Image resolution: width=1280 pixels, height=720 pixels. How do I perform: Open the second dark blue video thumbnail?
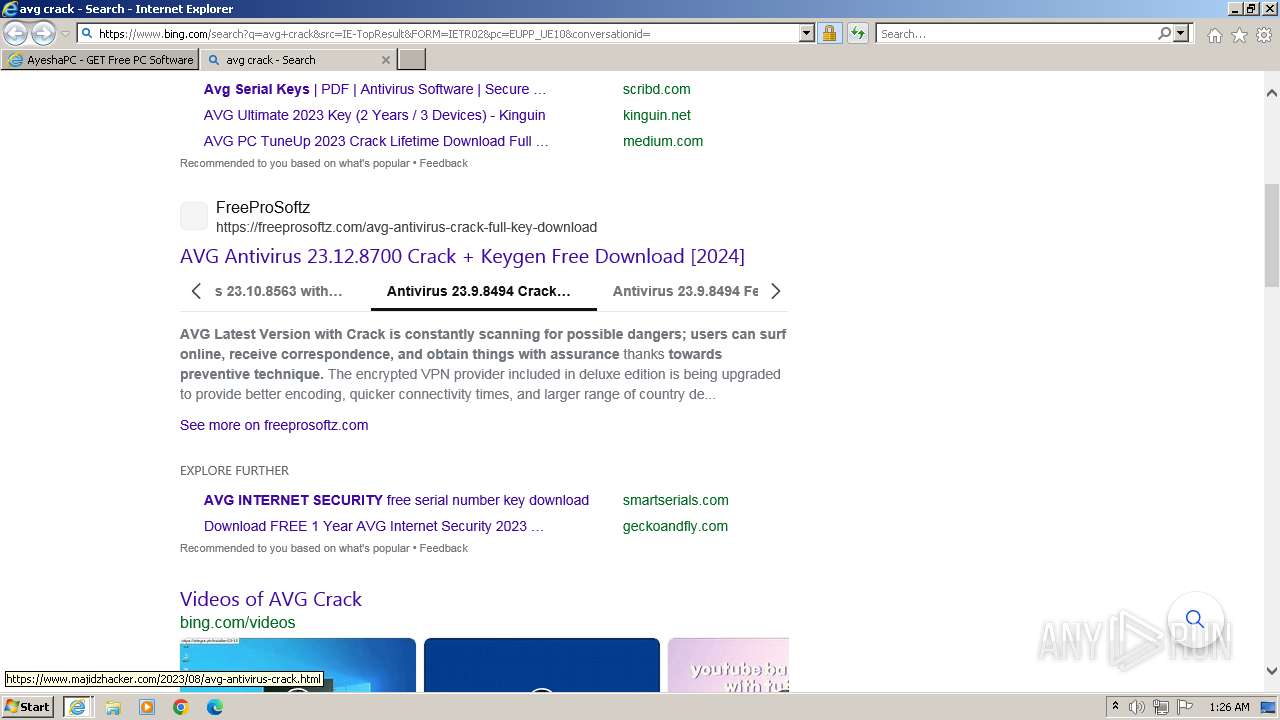pyautogui.click(x=542, y=665)
